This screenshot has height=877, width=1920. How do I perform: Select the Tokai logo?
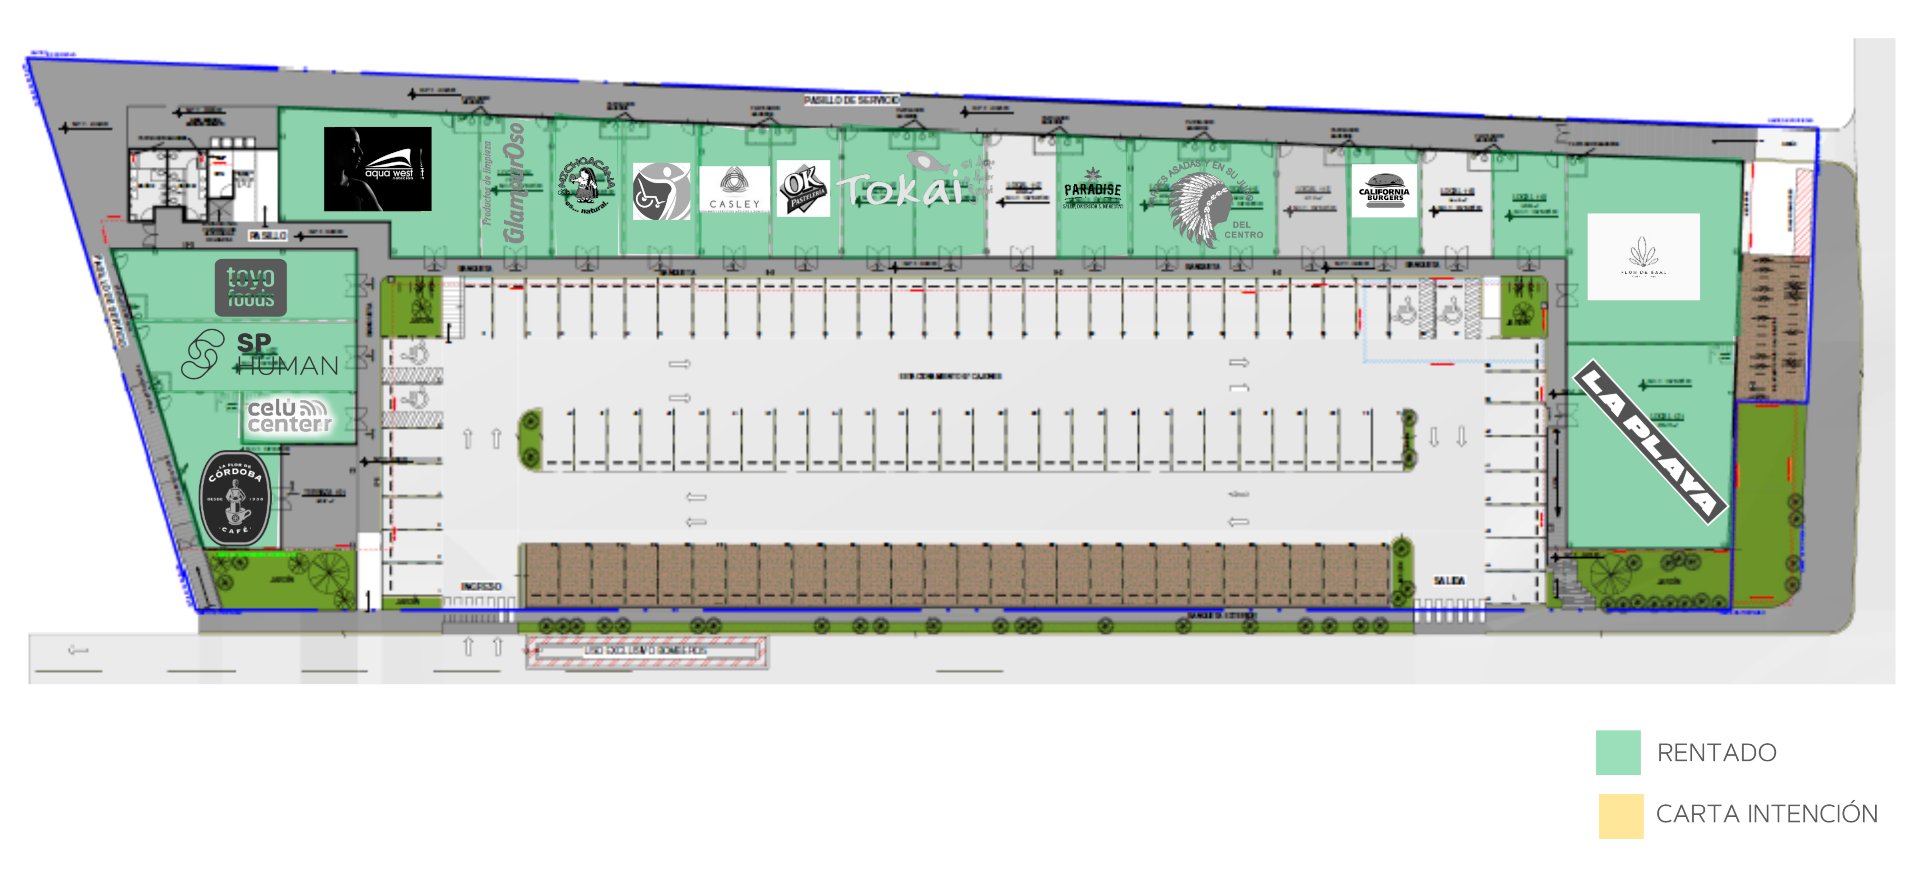pos(915,181)
